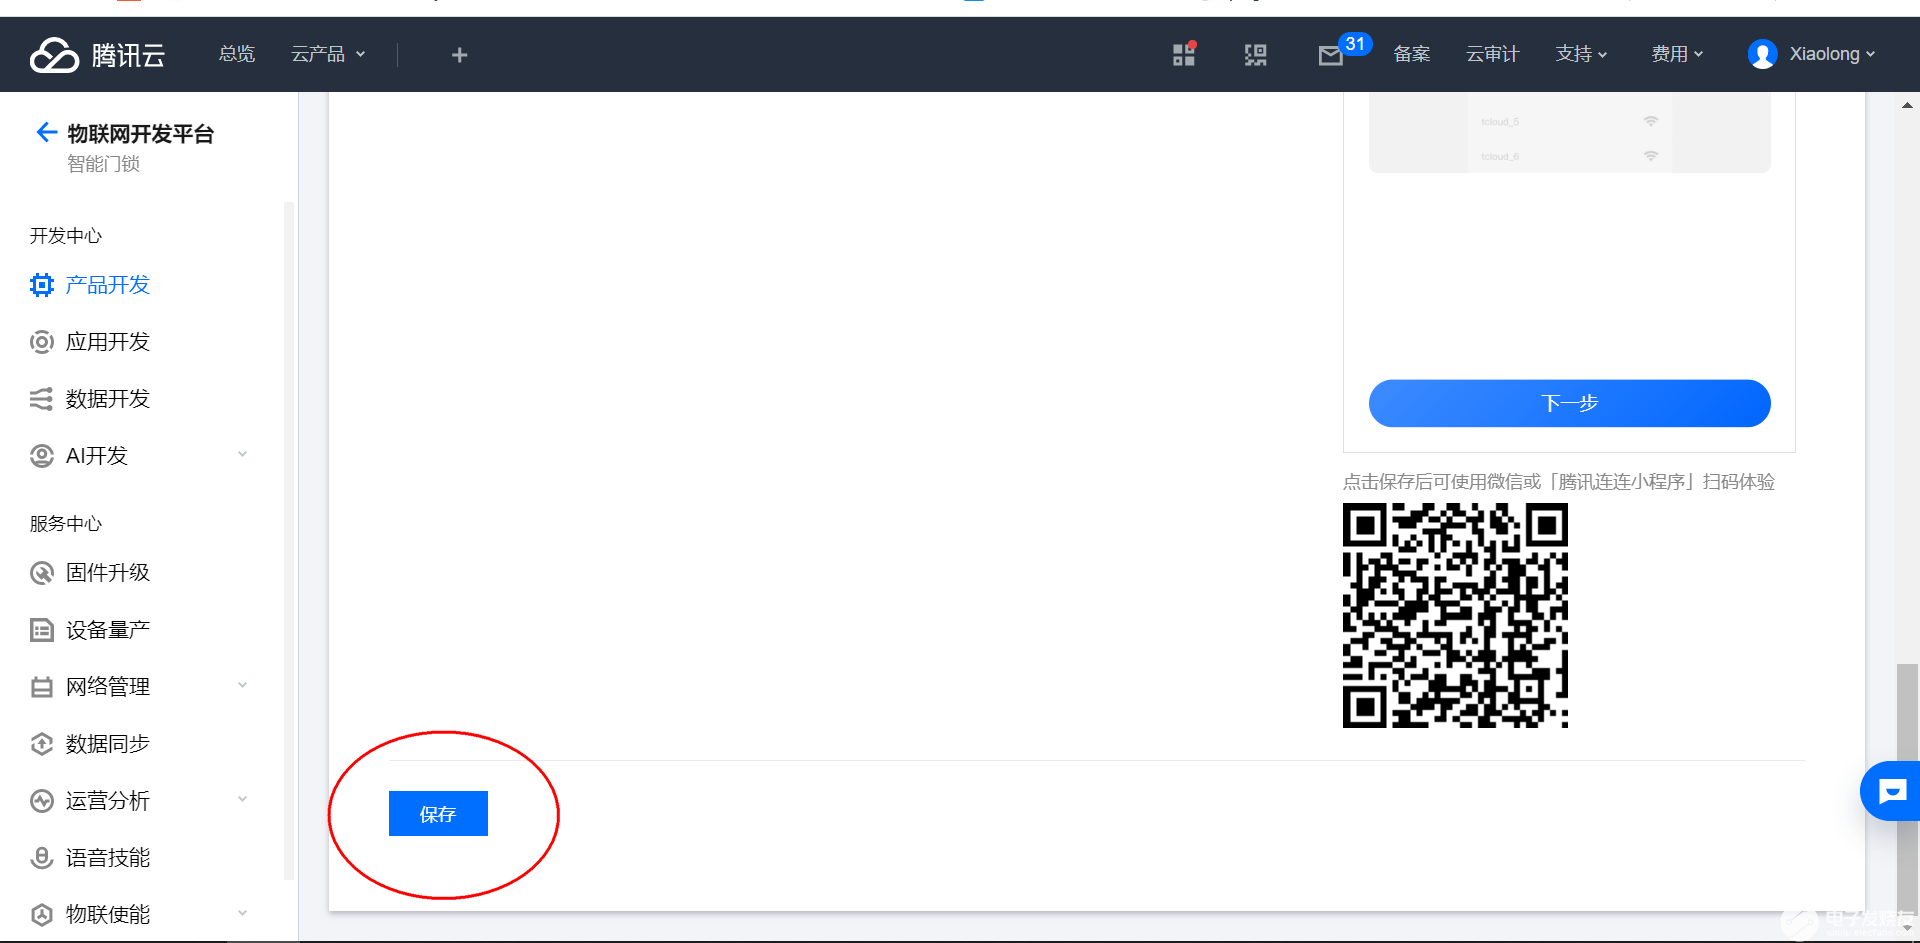Click the 运营分析 sidebar icon
Screen dimensions: 1920x943
tap(41, 801)
